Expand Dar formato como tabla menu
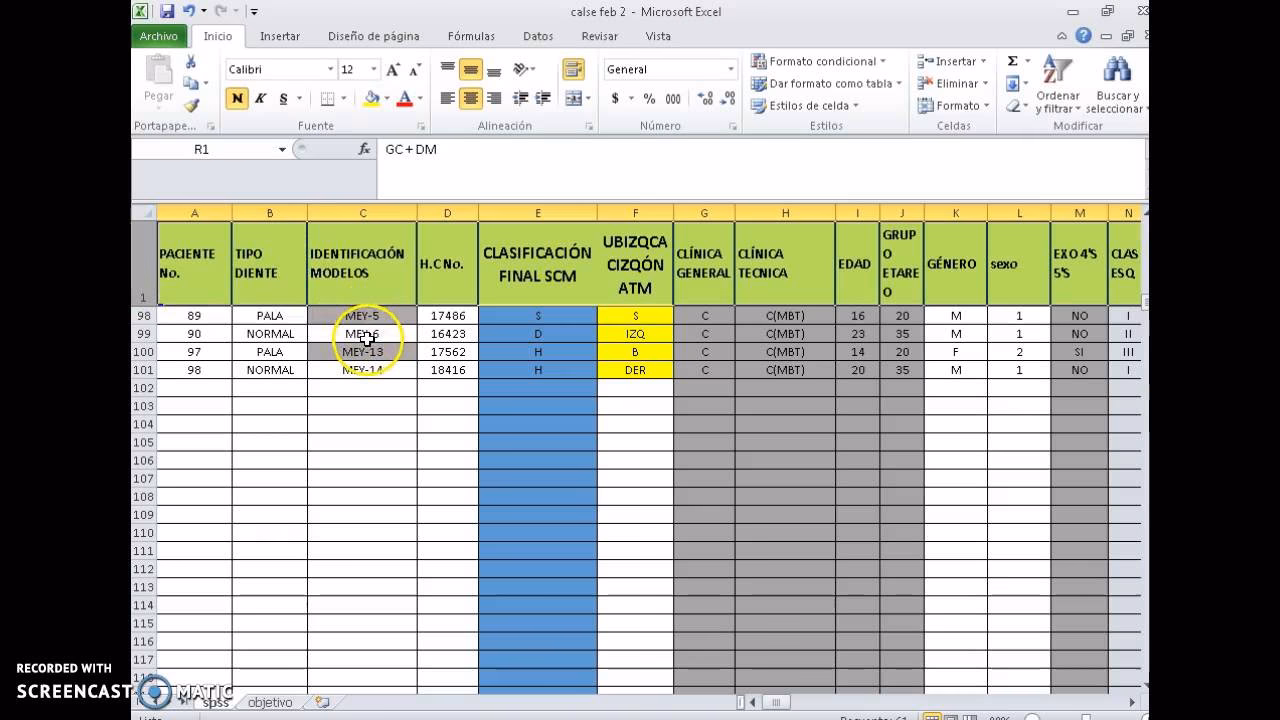1280x720 pixels. pos(826,84)
